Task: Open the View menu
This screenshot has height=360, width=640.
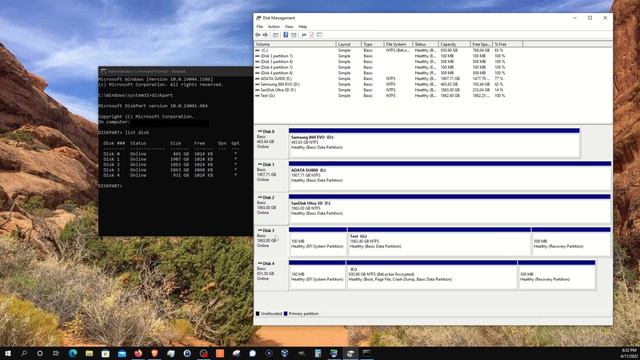Action: (x=289, y=27)
